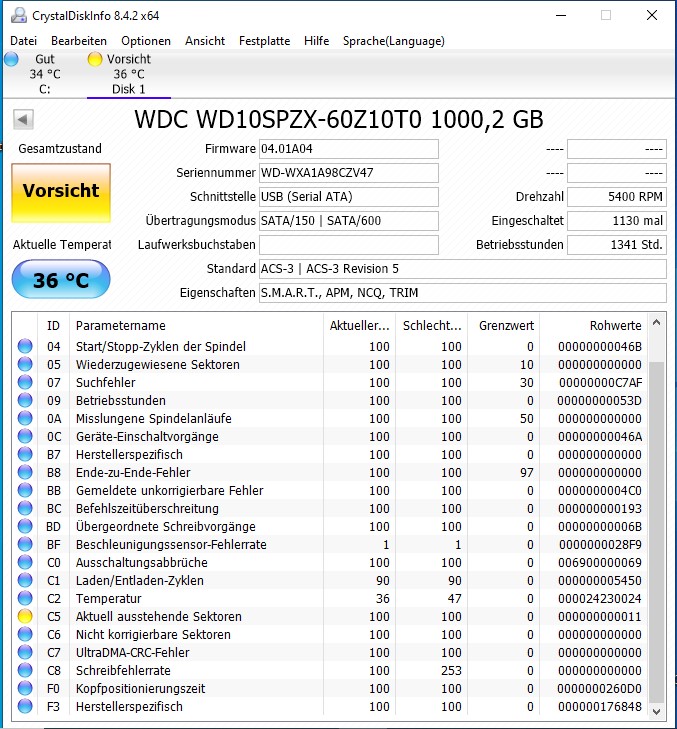677x729 pixels.
Task: Click the status icon for Übergeordnete Schreibvorgänge
Action: point(25,526)
